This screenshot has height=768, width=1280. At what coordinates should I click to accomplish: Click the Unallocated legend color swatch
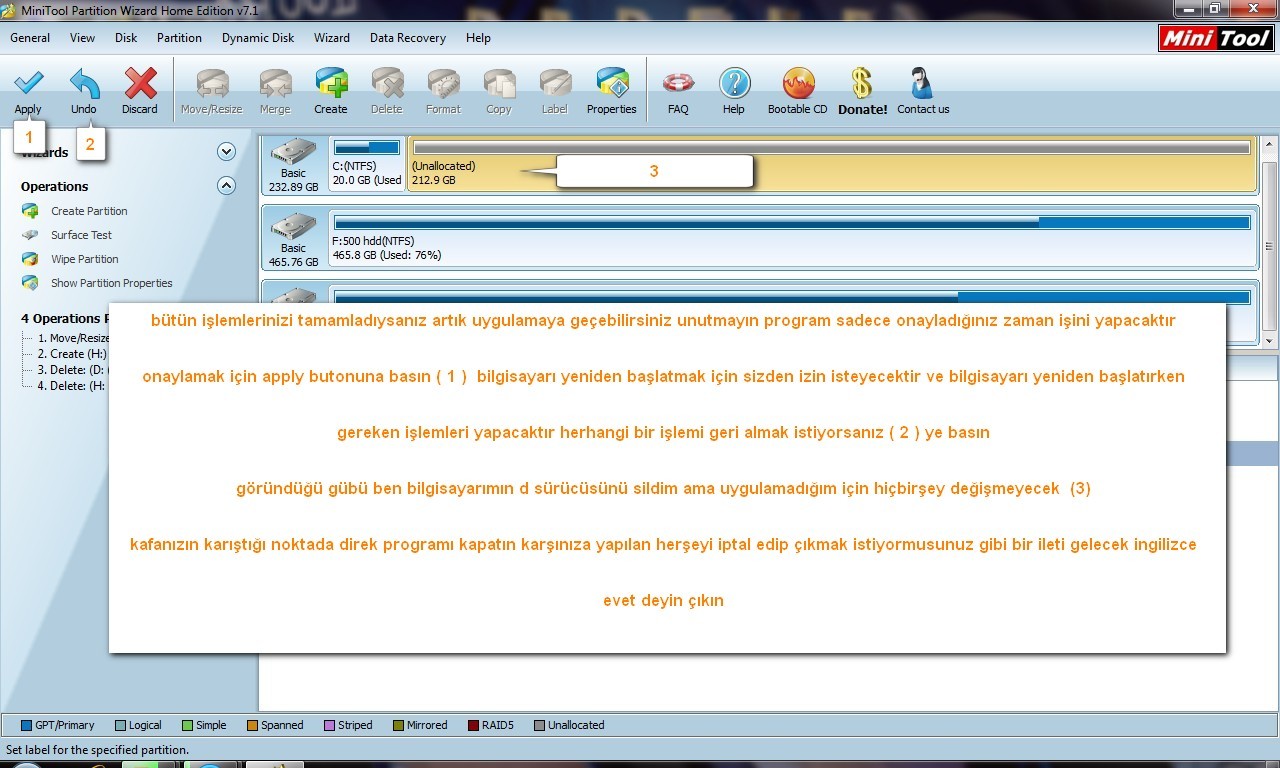pyautogui.click(x=540, y=726)
